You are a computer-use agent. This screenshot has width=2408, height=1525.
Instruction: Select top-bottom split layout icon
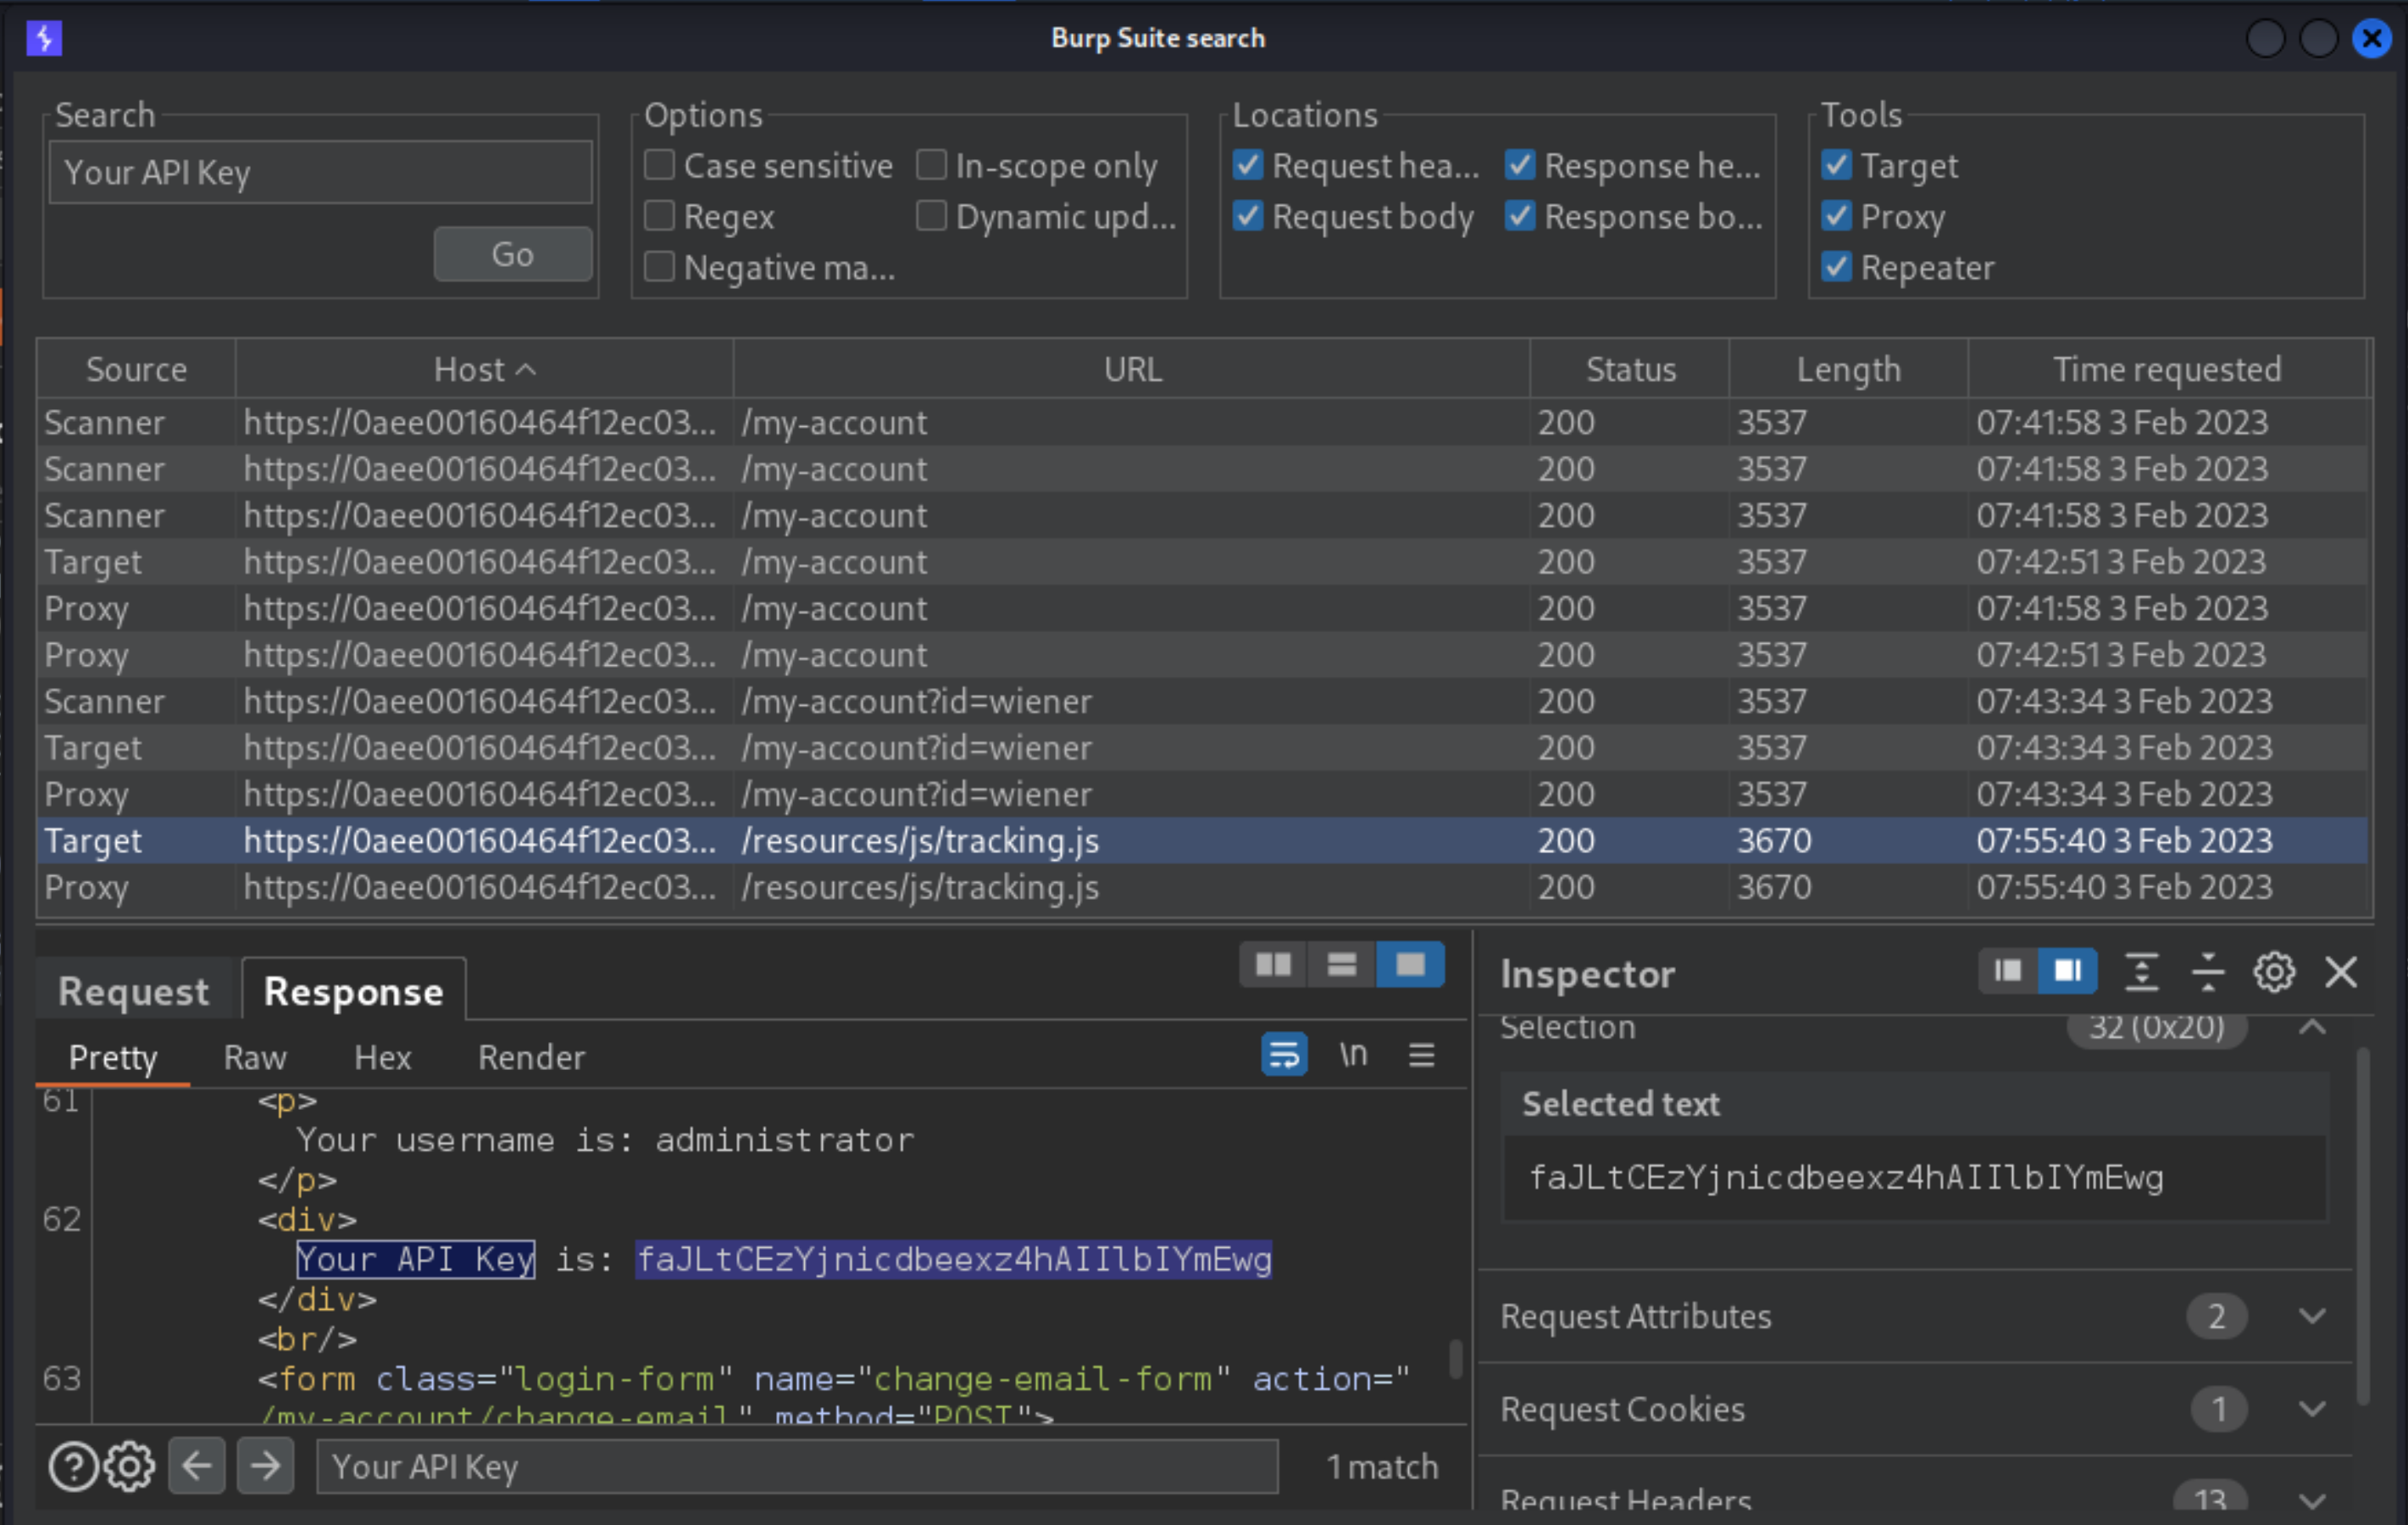1341,964
